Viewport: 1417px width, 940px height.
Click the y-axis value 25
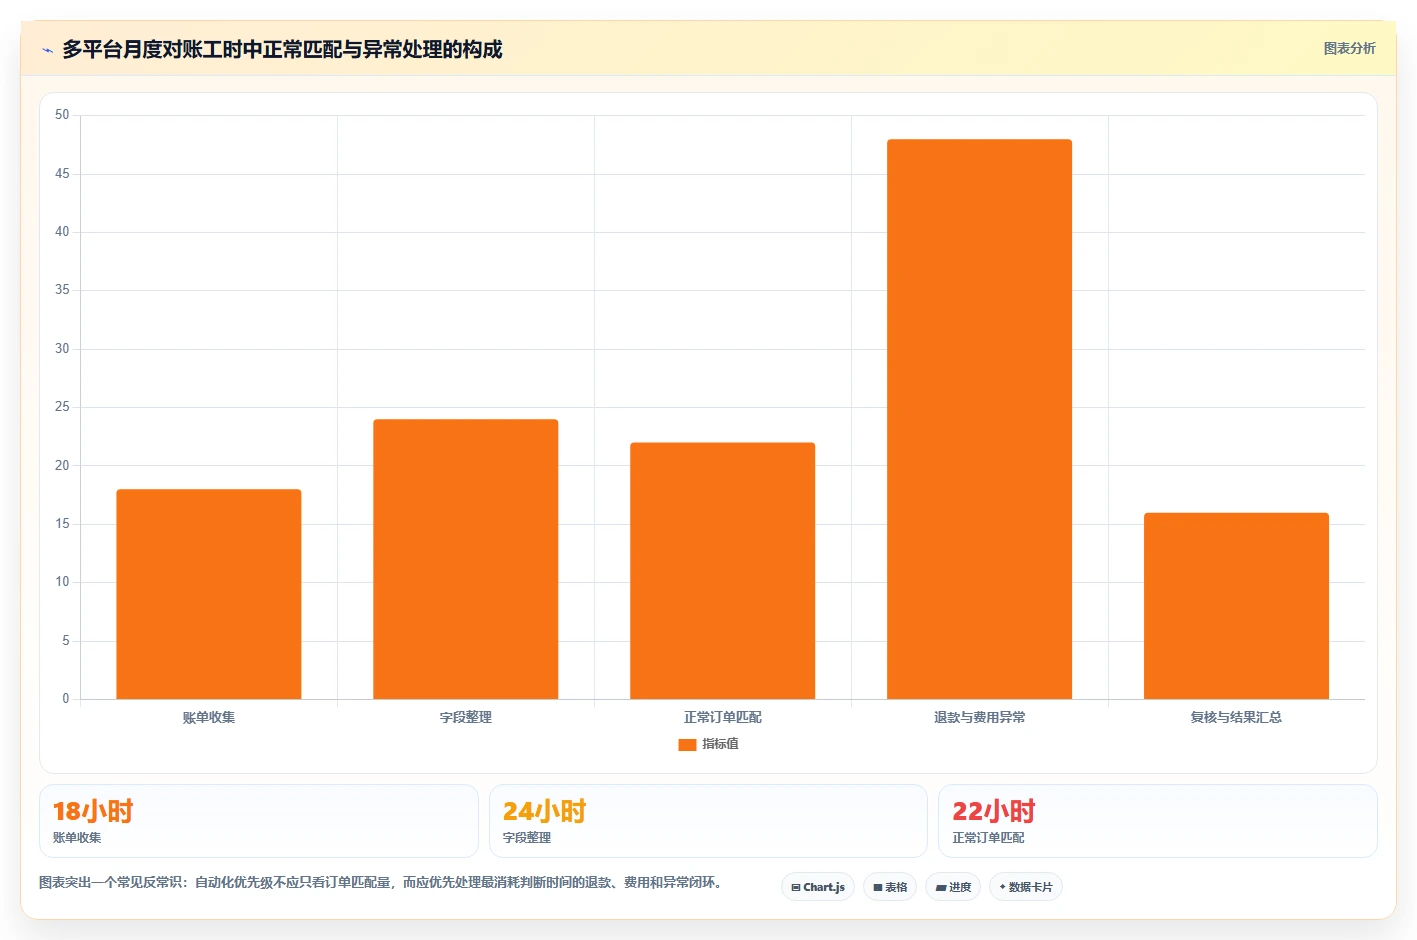(62, 407)
